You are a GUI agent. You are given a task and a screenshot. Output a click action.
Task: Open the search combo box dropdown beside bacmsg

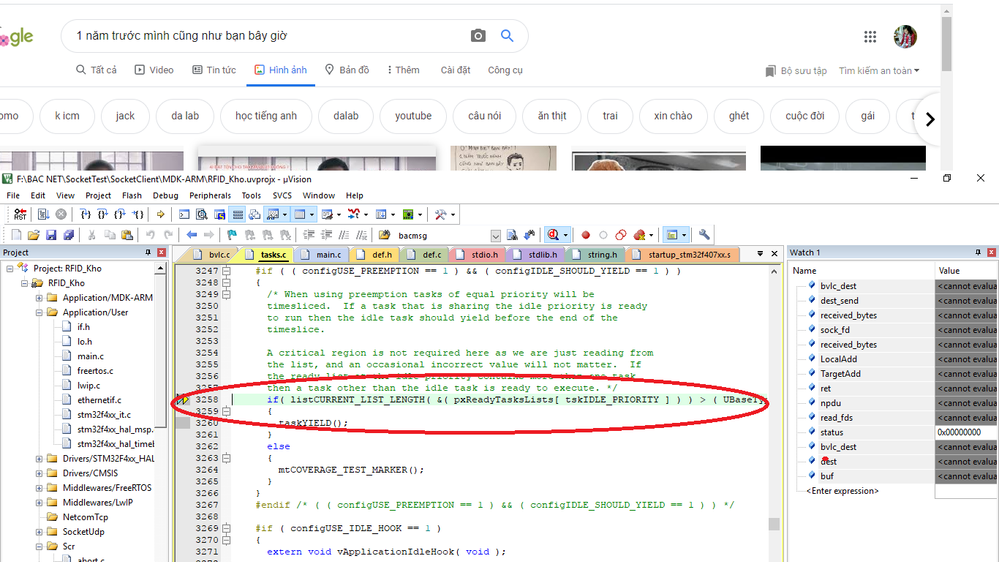(496, 236)
